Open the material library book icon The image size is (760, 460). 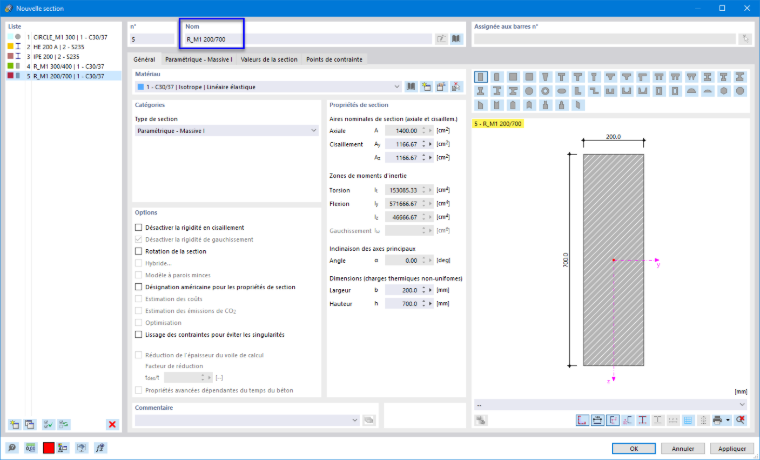[x=411, y=87]
